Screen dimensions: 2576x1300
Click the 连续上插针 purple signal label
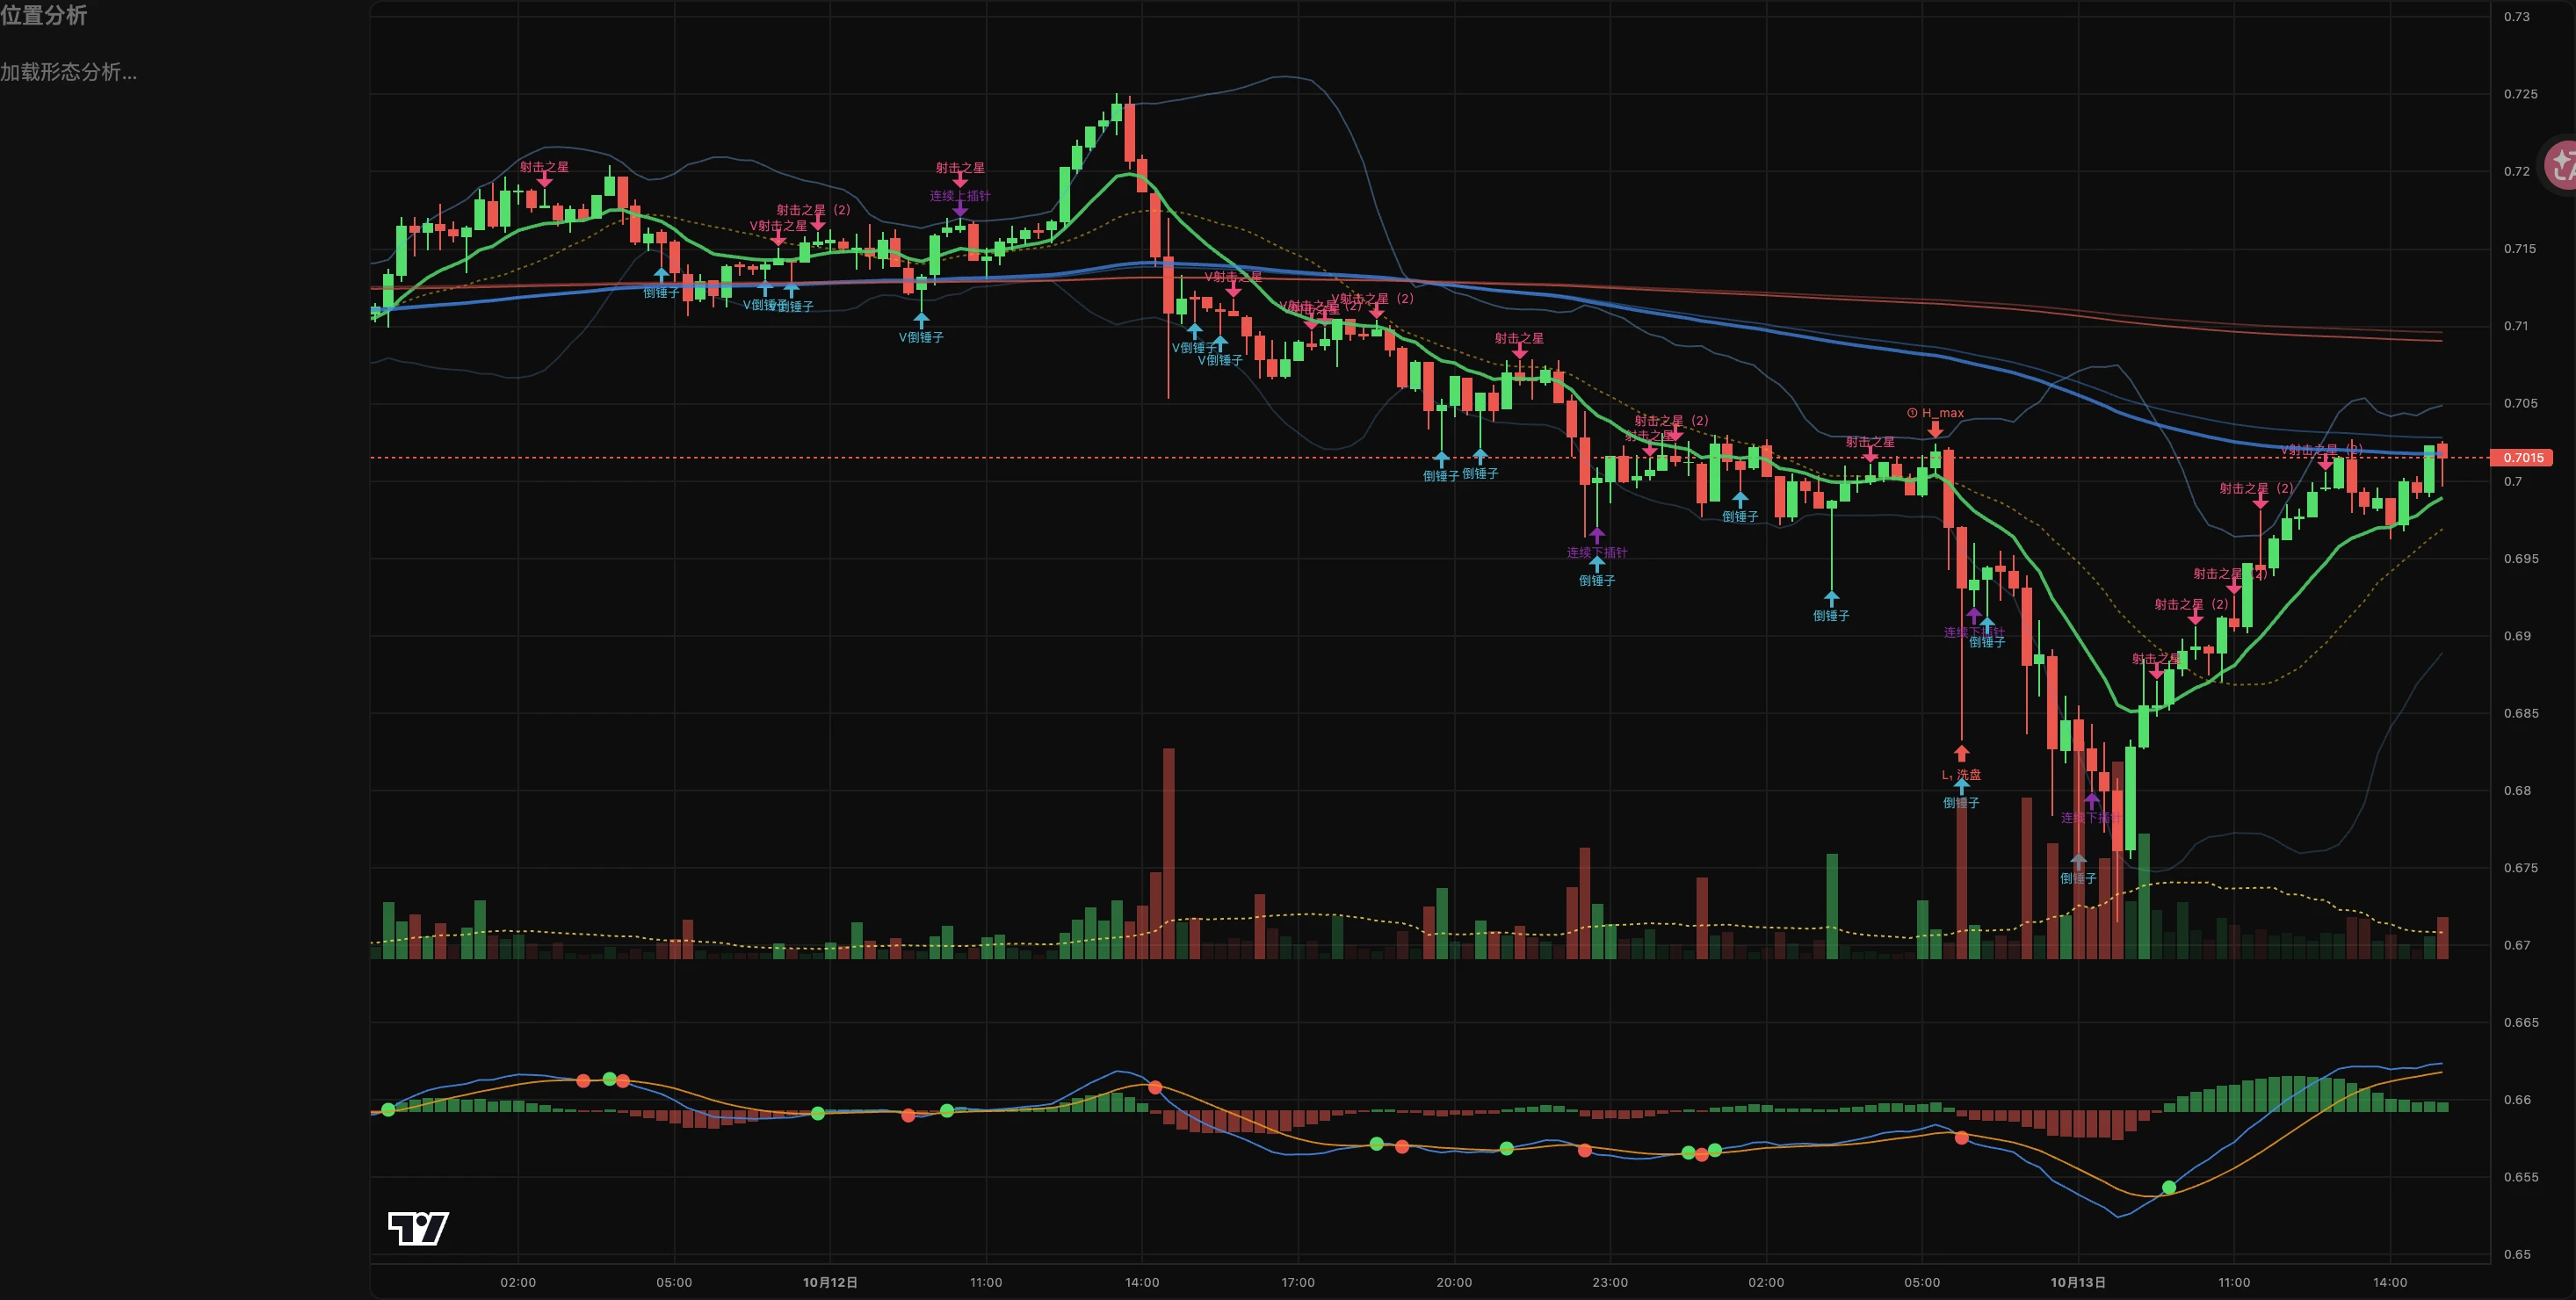960,196
